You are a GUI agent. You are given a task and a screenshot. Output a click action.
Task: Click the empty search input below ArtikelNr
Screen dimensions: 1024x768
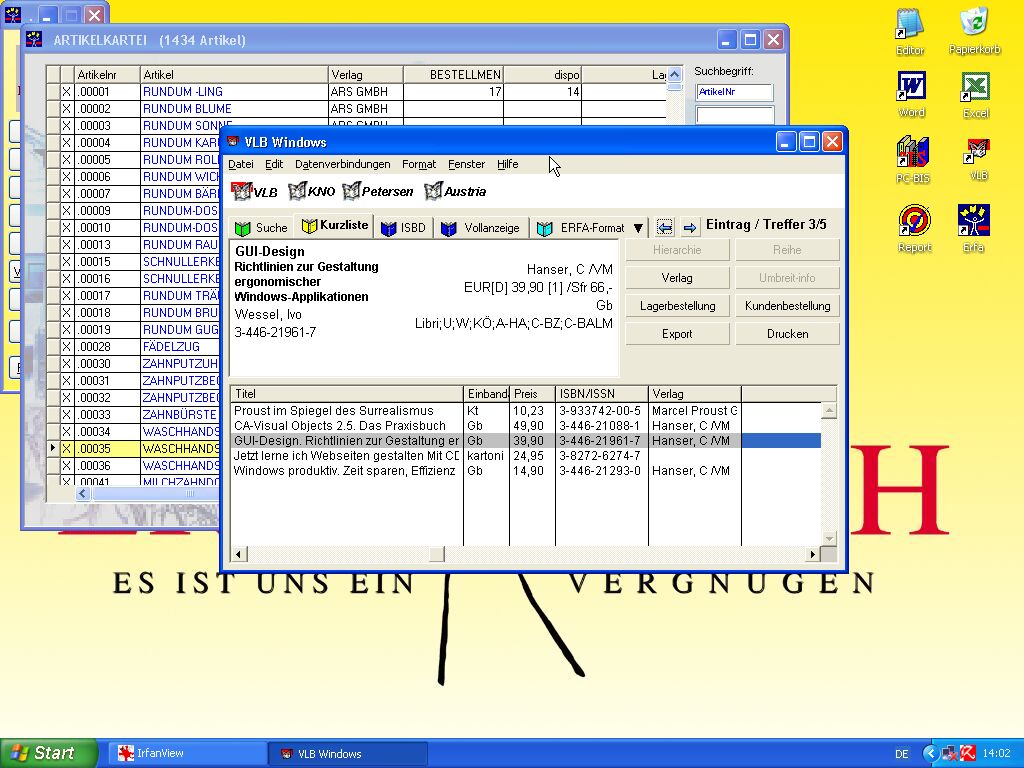click(735, 115)
